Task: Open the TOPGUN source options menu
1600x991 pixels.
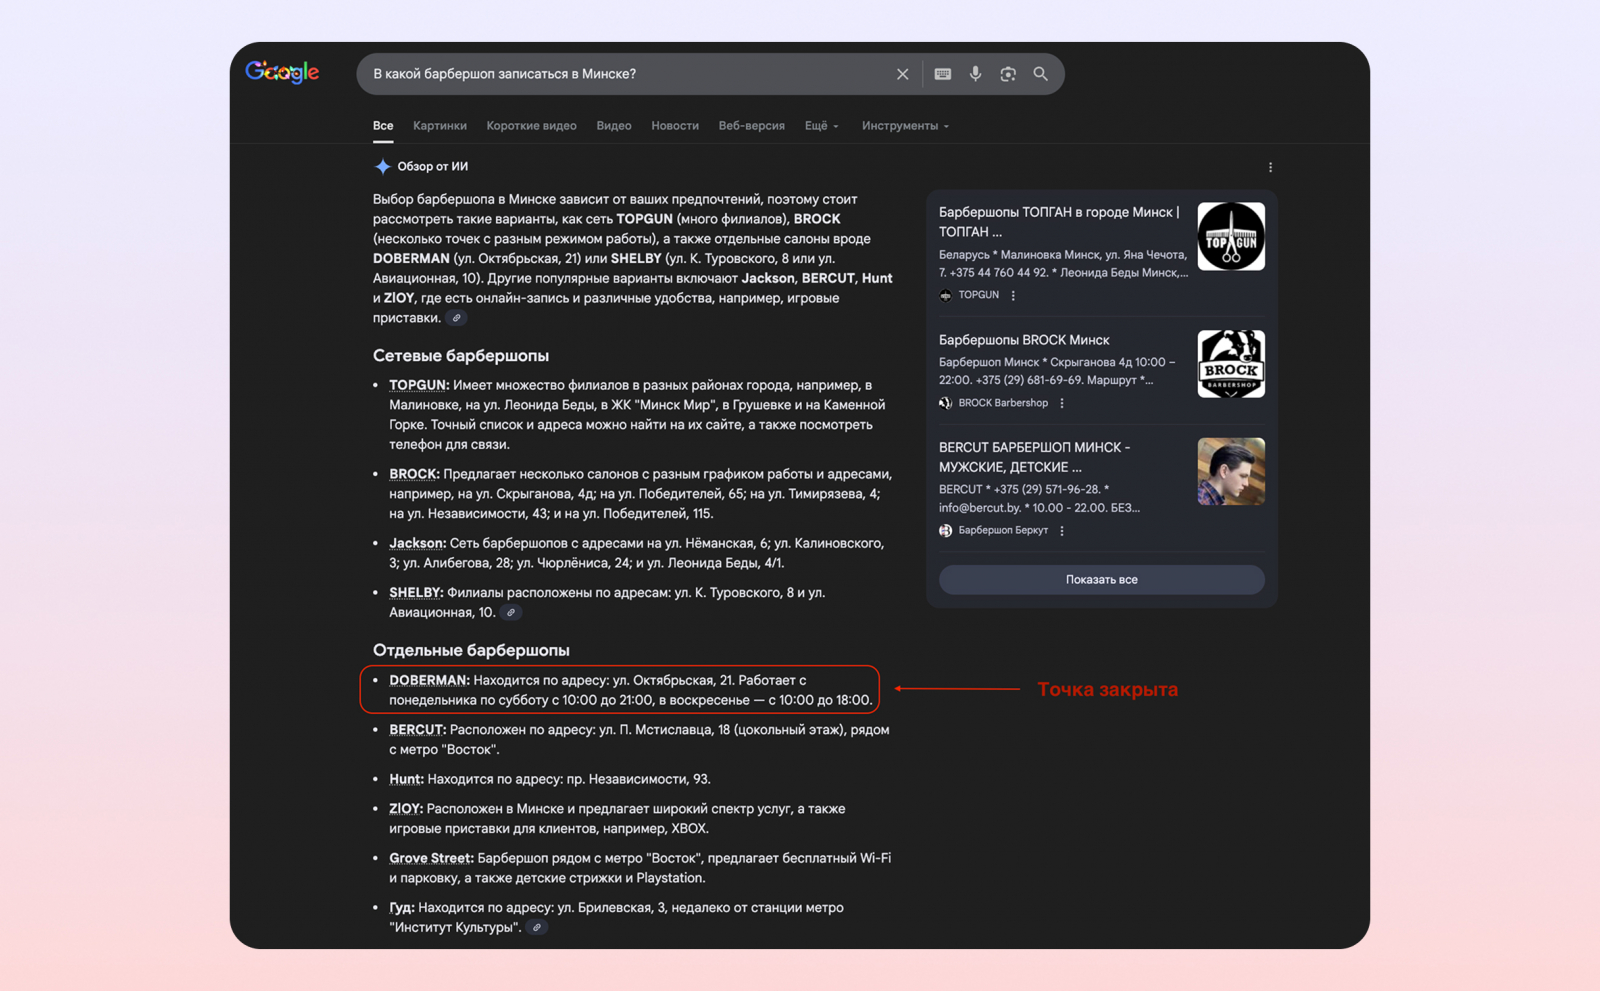Action: pos(1013,295)
